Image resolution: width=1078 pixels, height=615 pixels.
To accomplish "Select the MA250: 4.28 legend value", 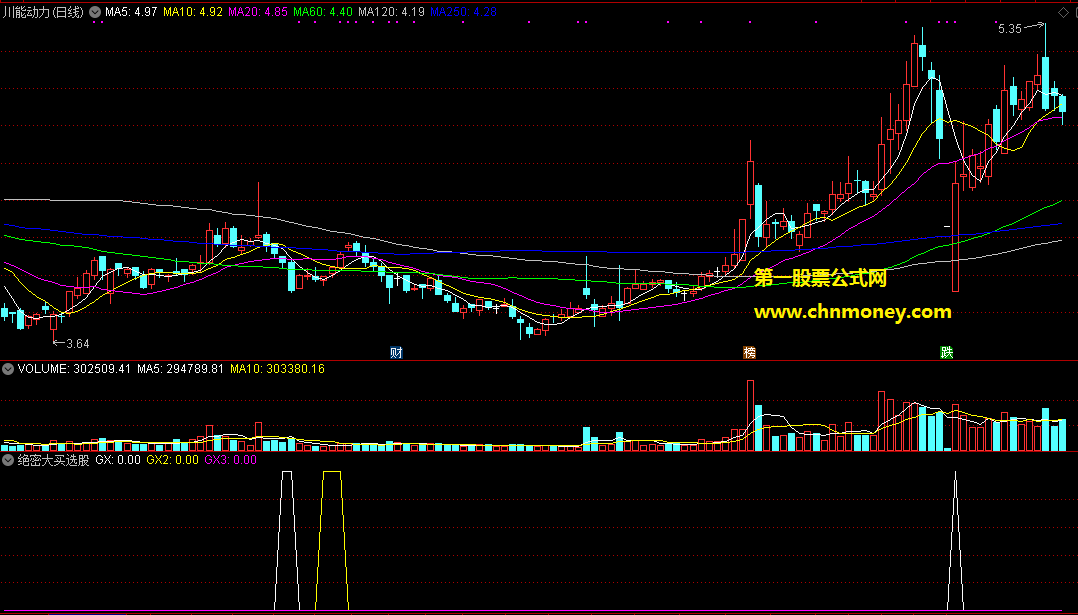I will (x=463, y=12).
